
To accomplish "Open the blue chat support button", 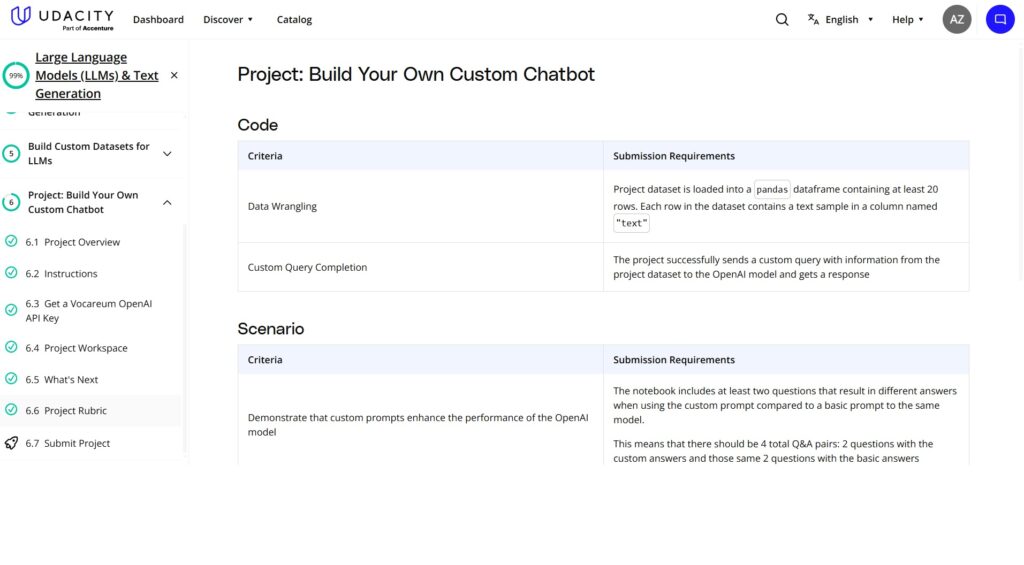I will pyautogui.click(x=1000, y=20).
